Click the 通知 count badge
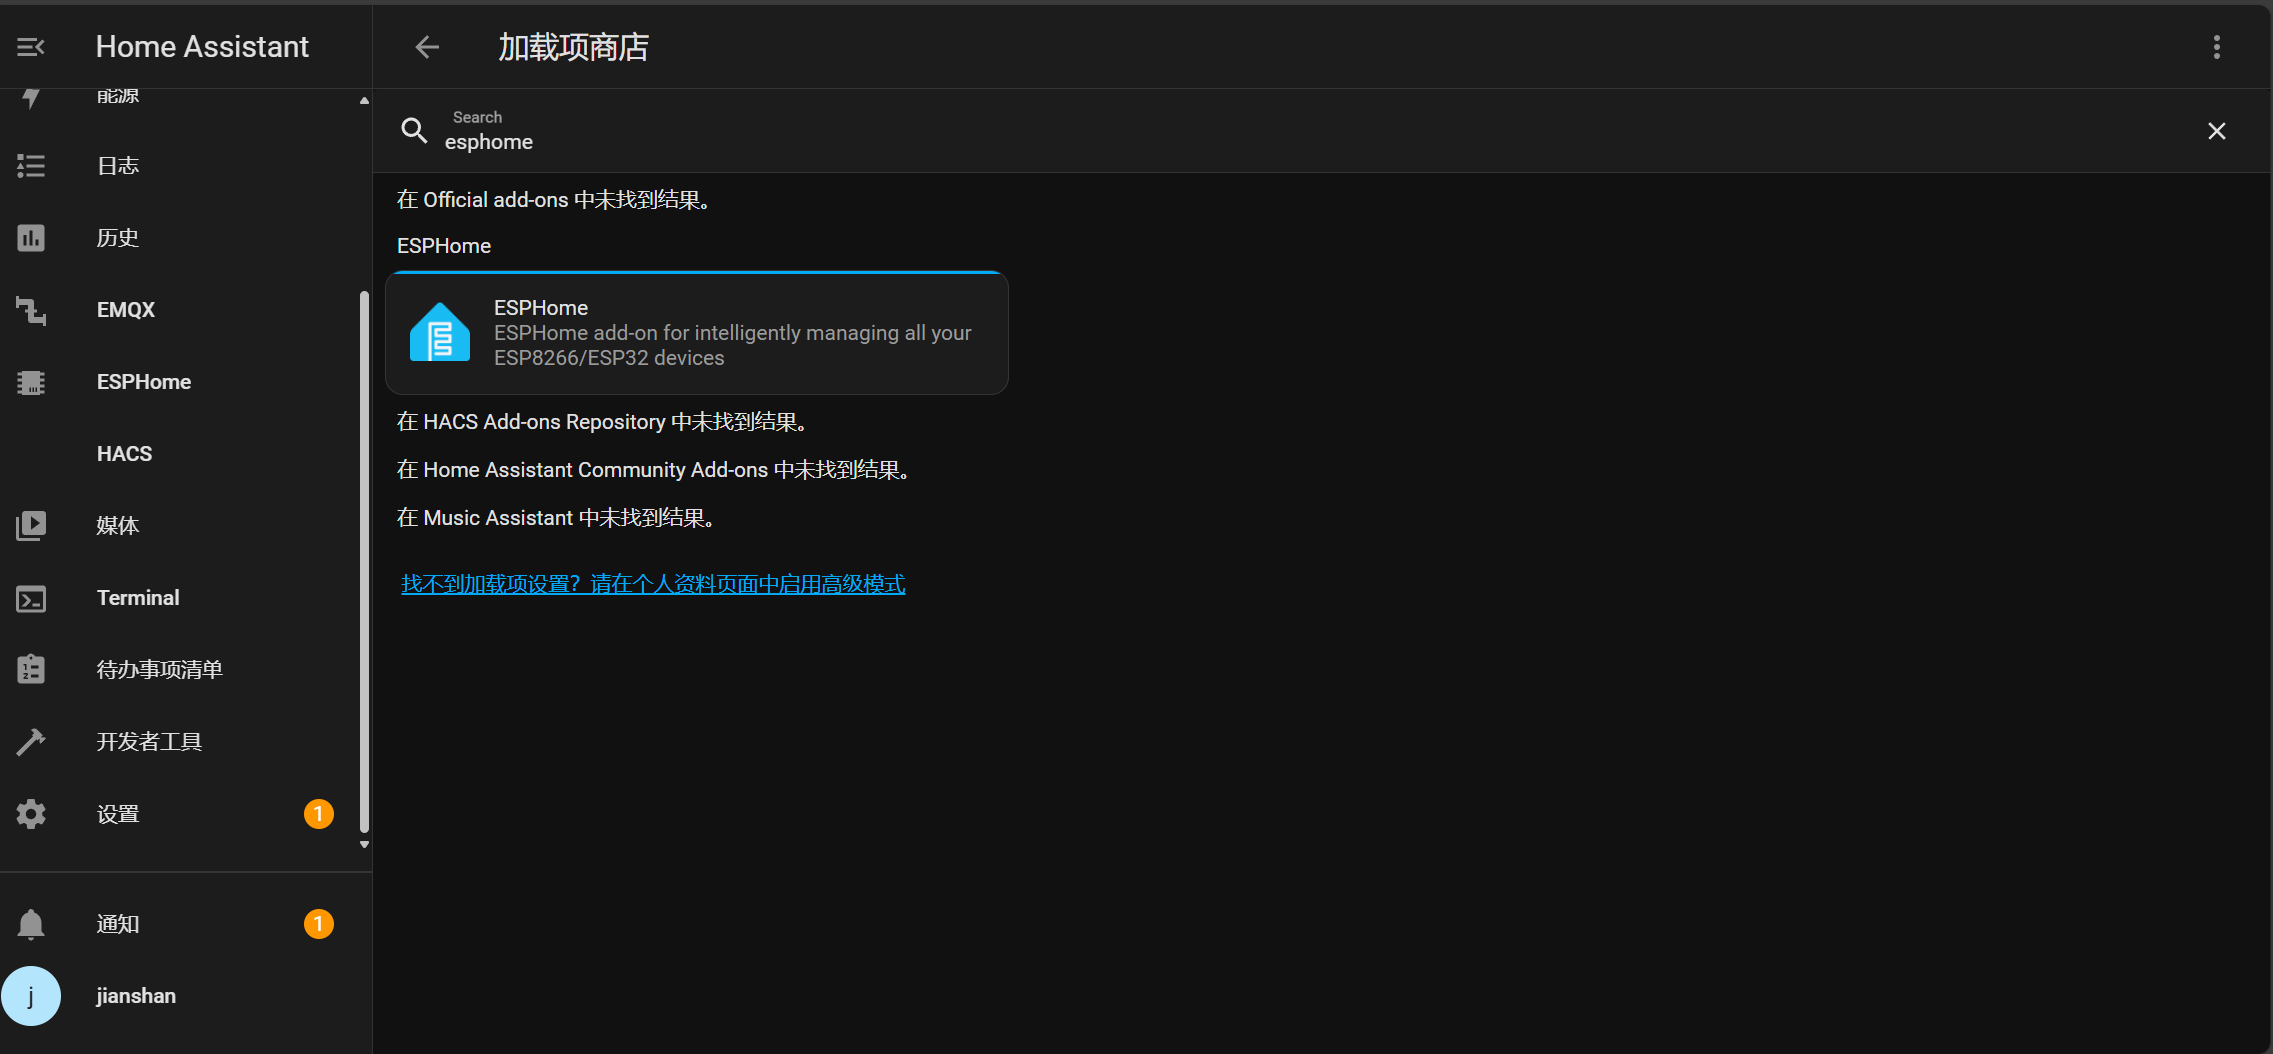Screen dimensions: 2273x1054 pyautogui.click(x=319, y=924)
